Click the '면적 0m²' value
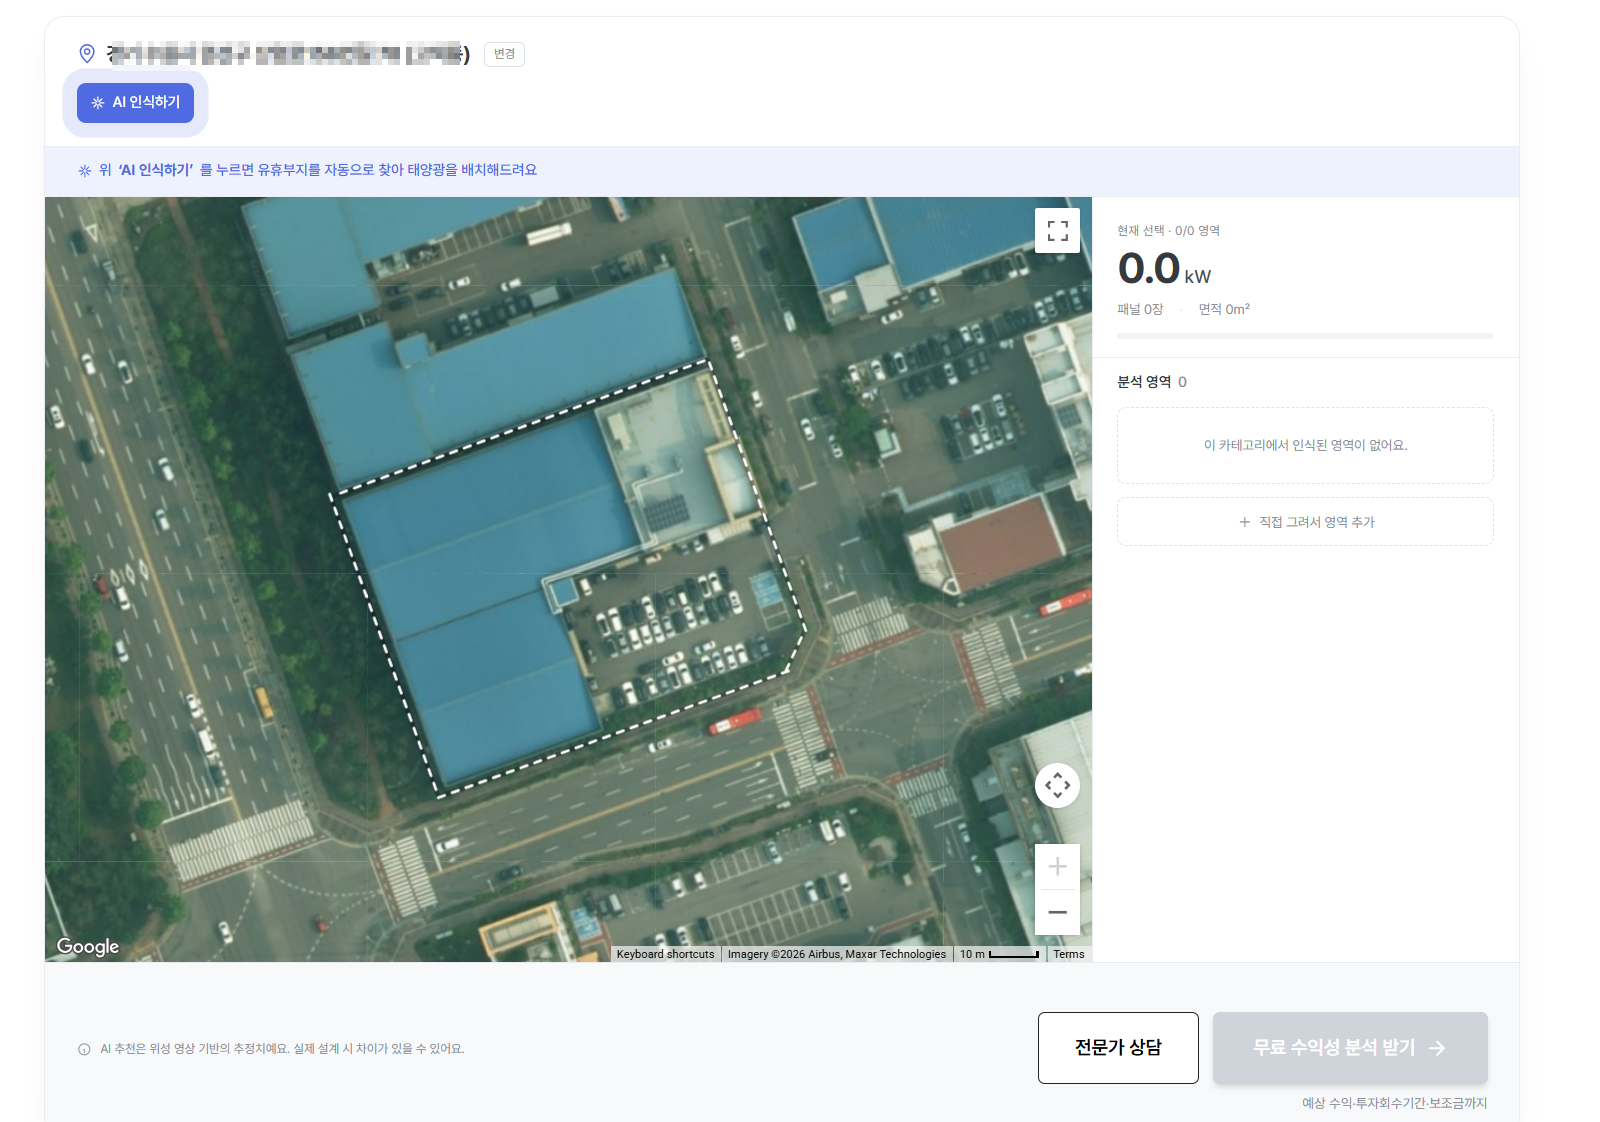 click(1224, 310)
